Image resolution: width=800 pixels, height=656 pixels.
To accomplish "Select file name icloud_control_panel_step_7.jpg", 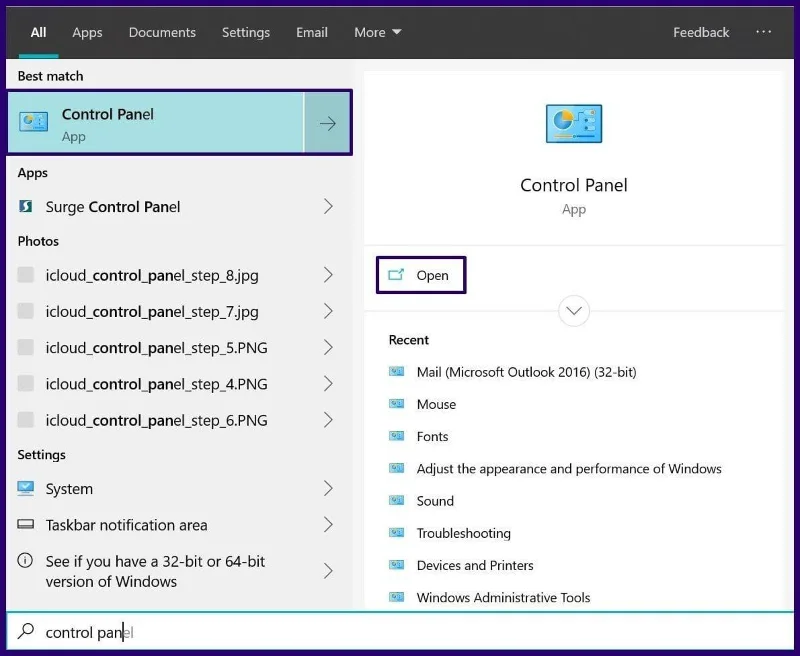I will click(152, 312).
